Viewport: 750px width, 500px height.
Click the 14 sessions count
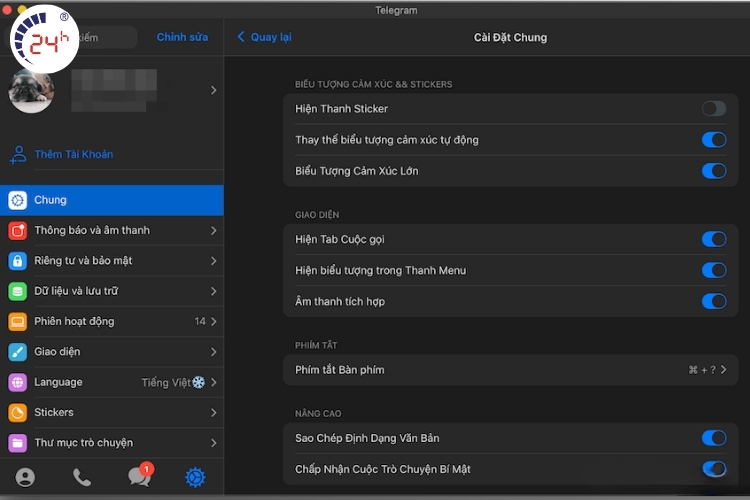200,321
